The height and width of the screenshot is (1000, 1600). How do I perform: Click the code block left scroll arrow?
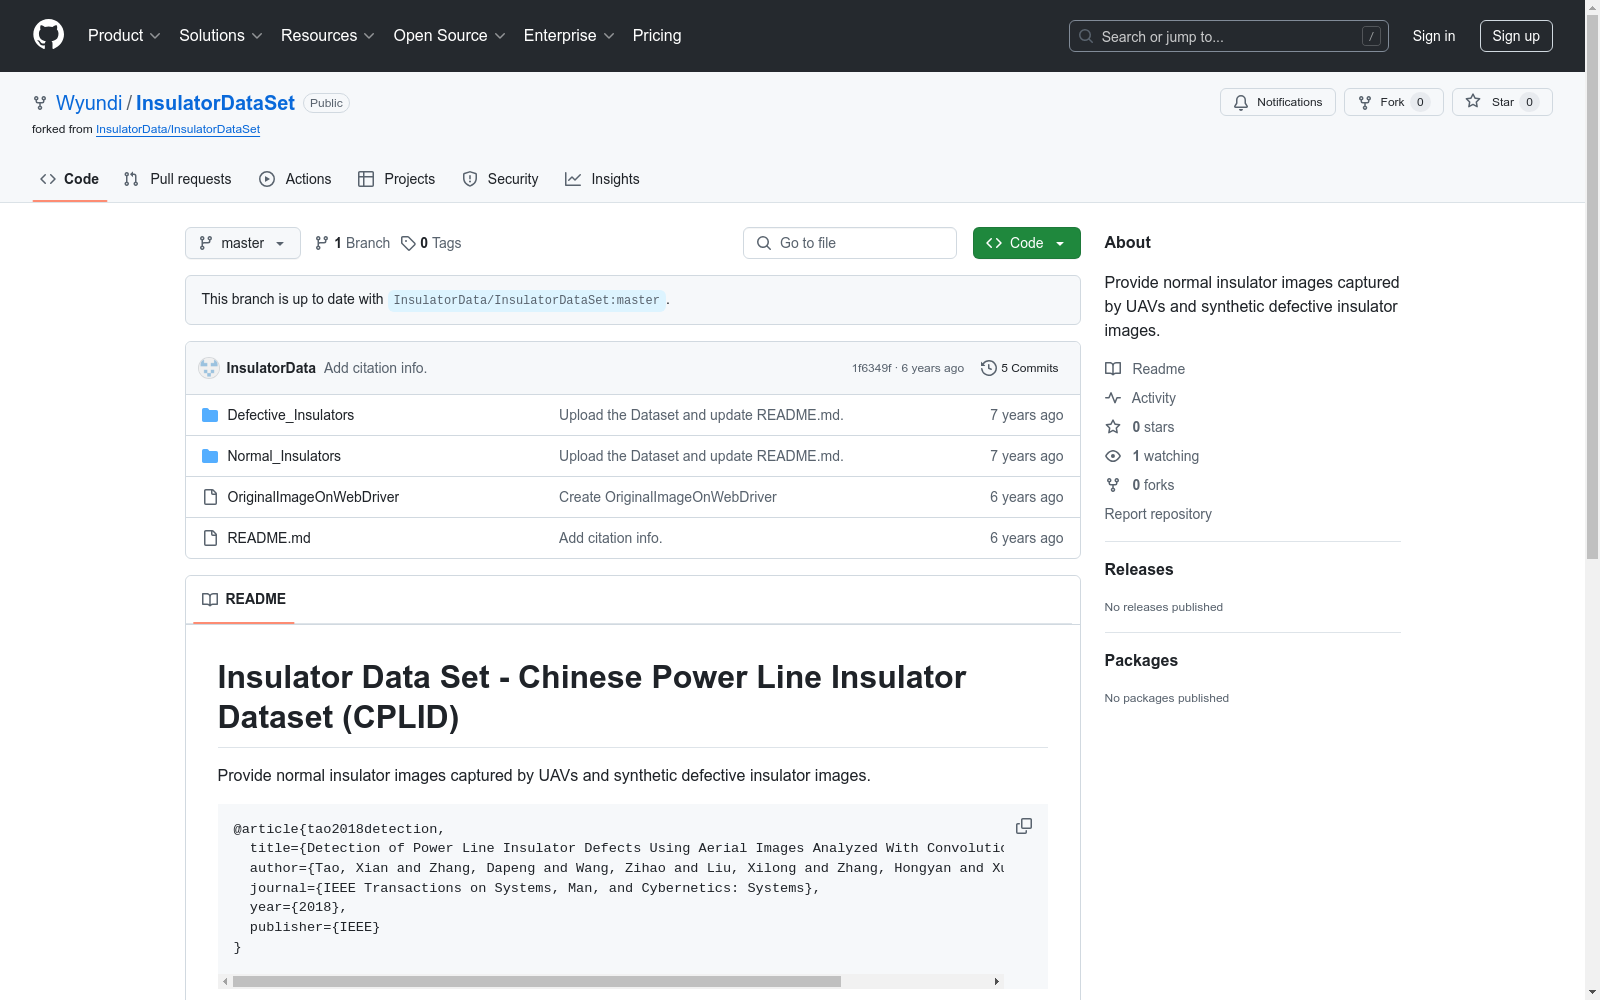point(225,981)
